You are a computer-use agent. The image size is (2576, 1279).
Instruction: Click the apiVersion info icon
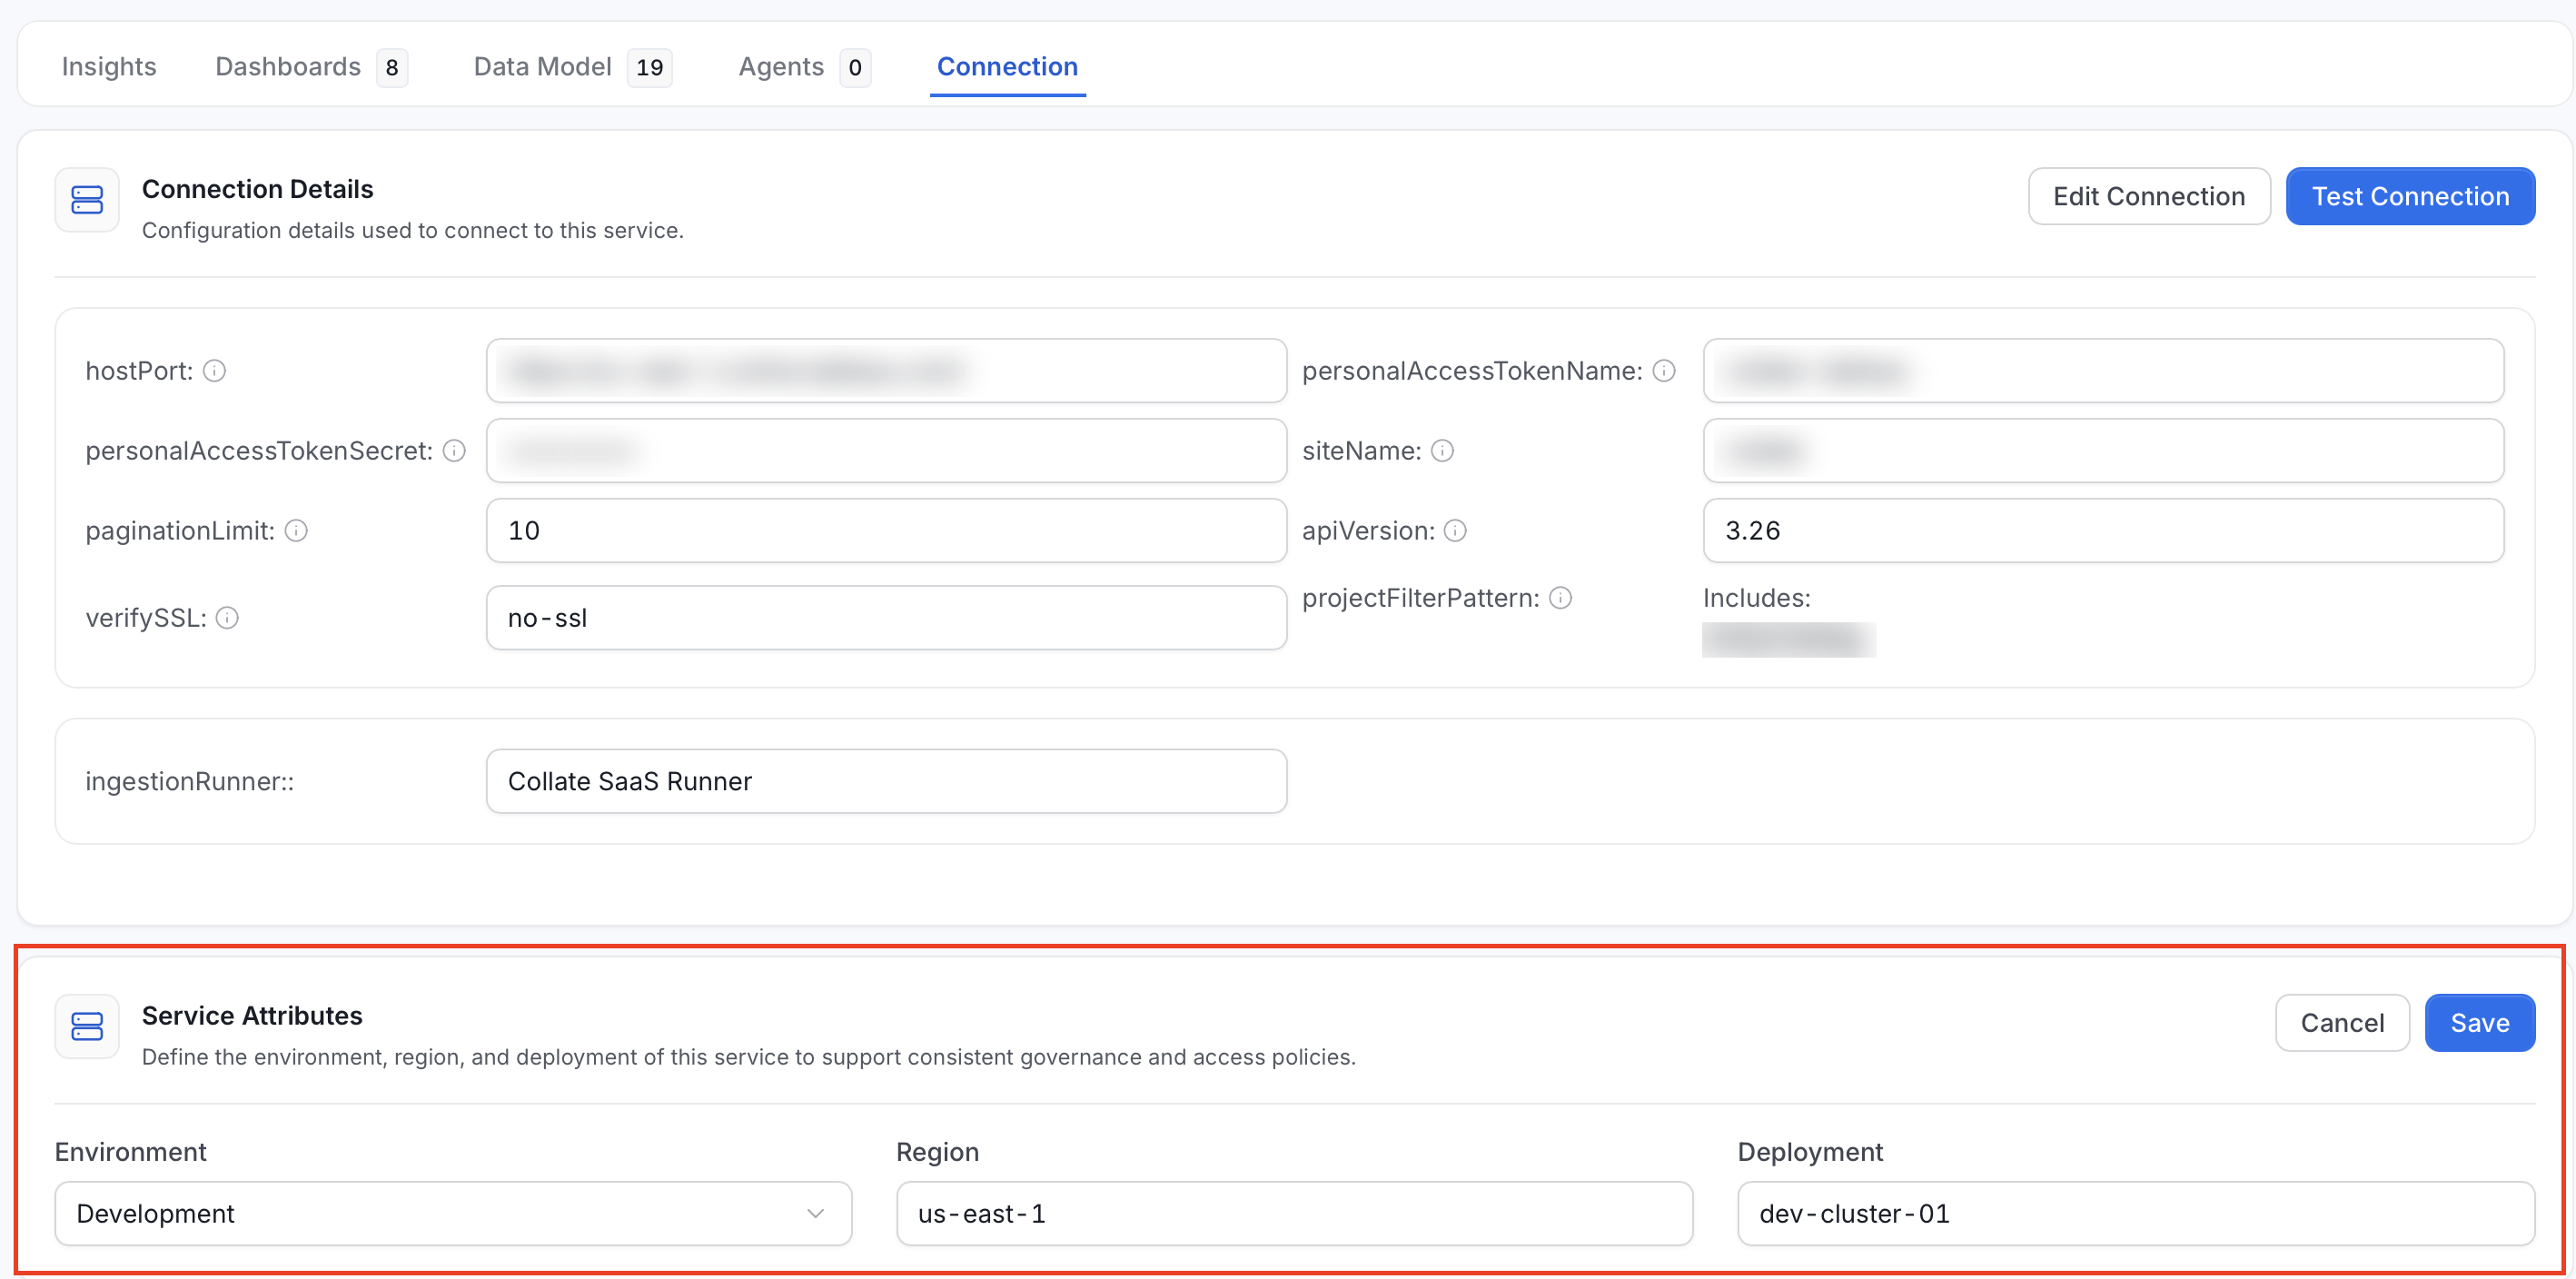pos(1456,530)
